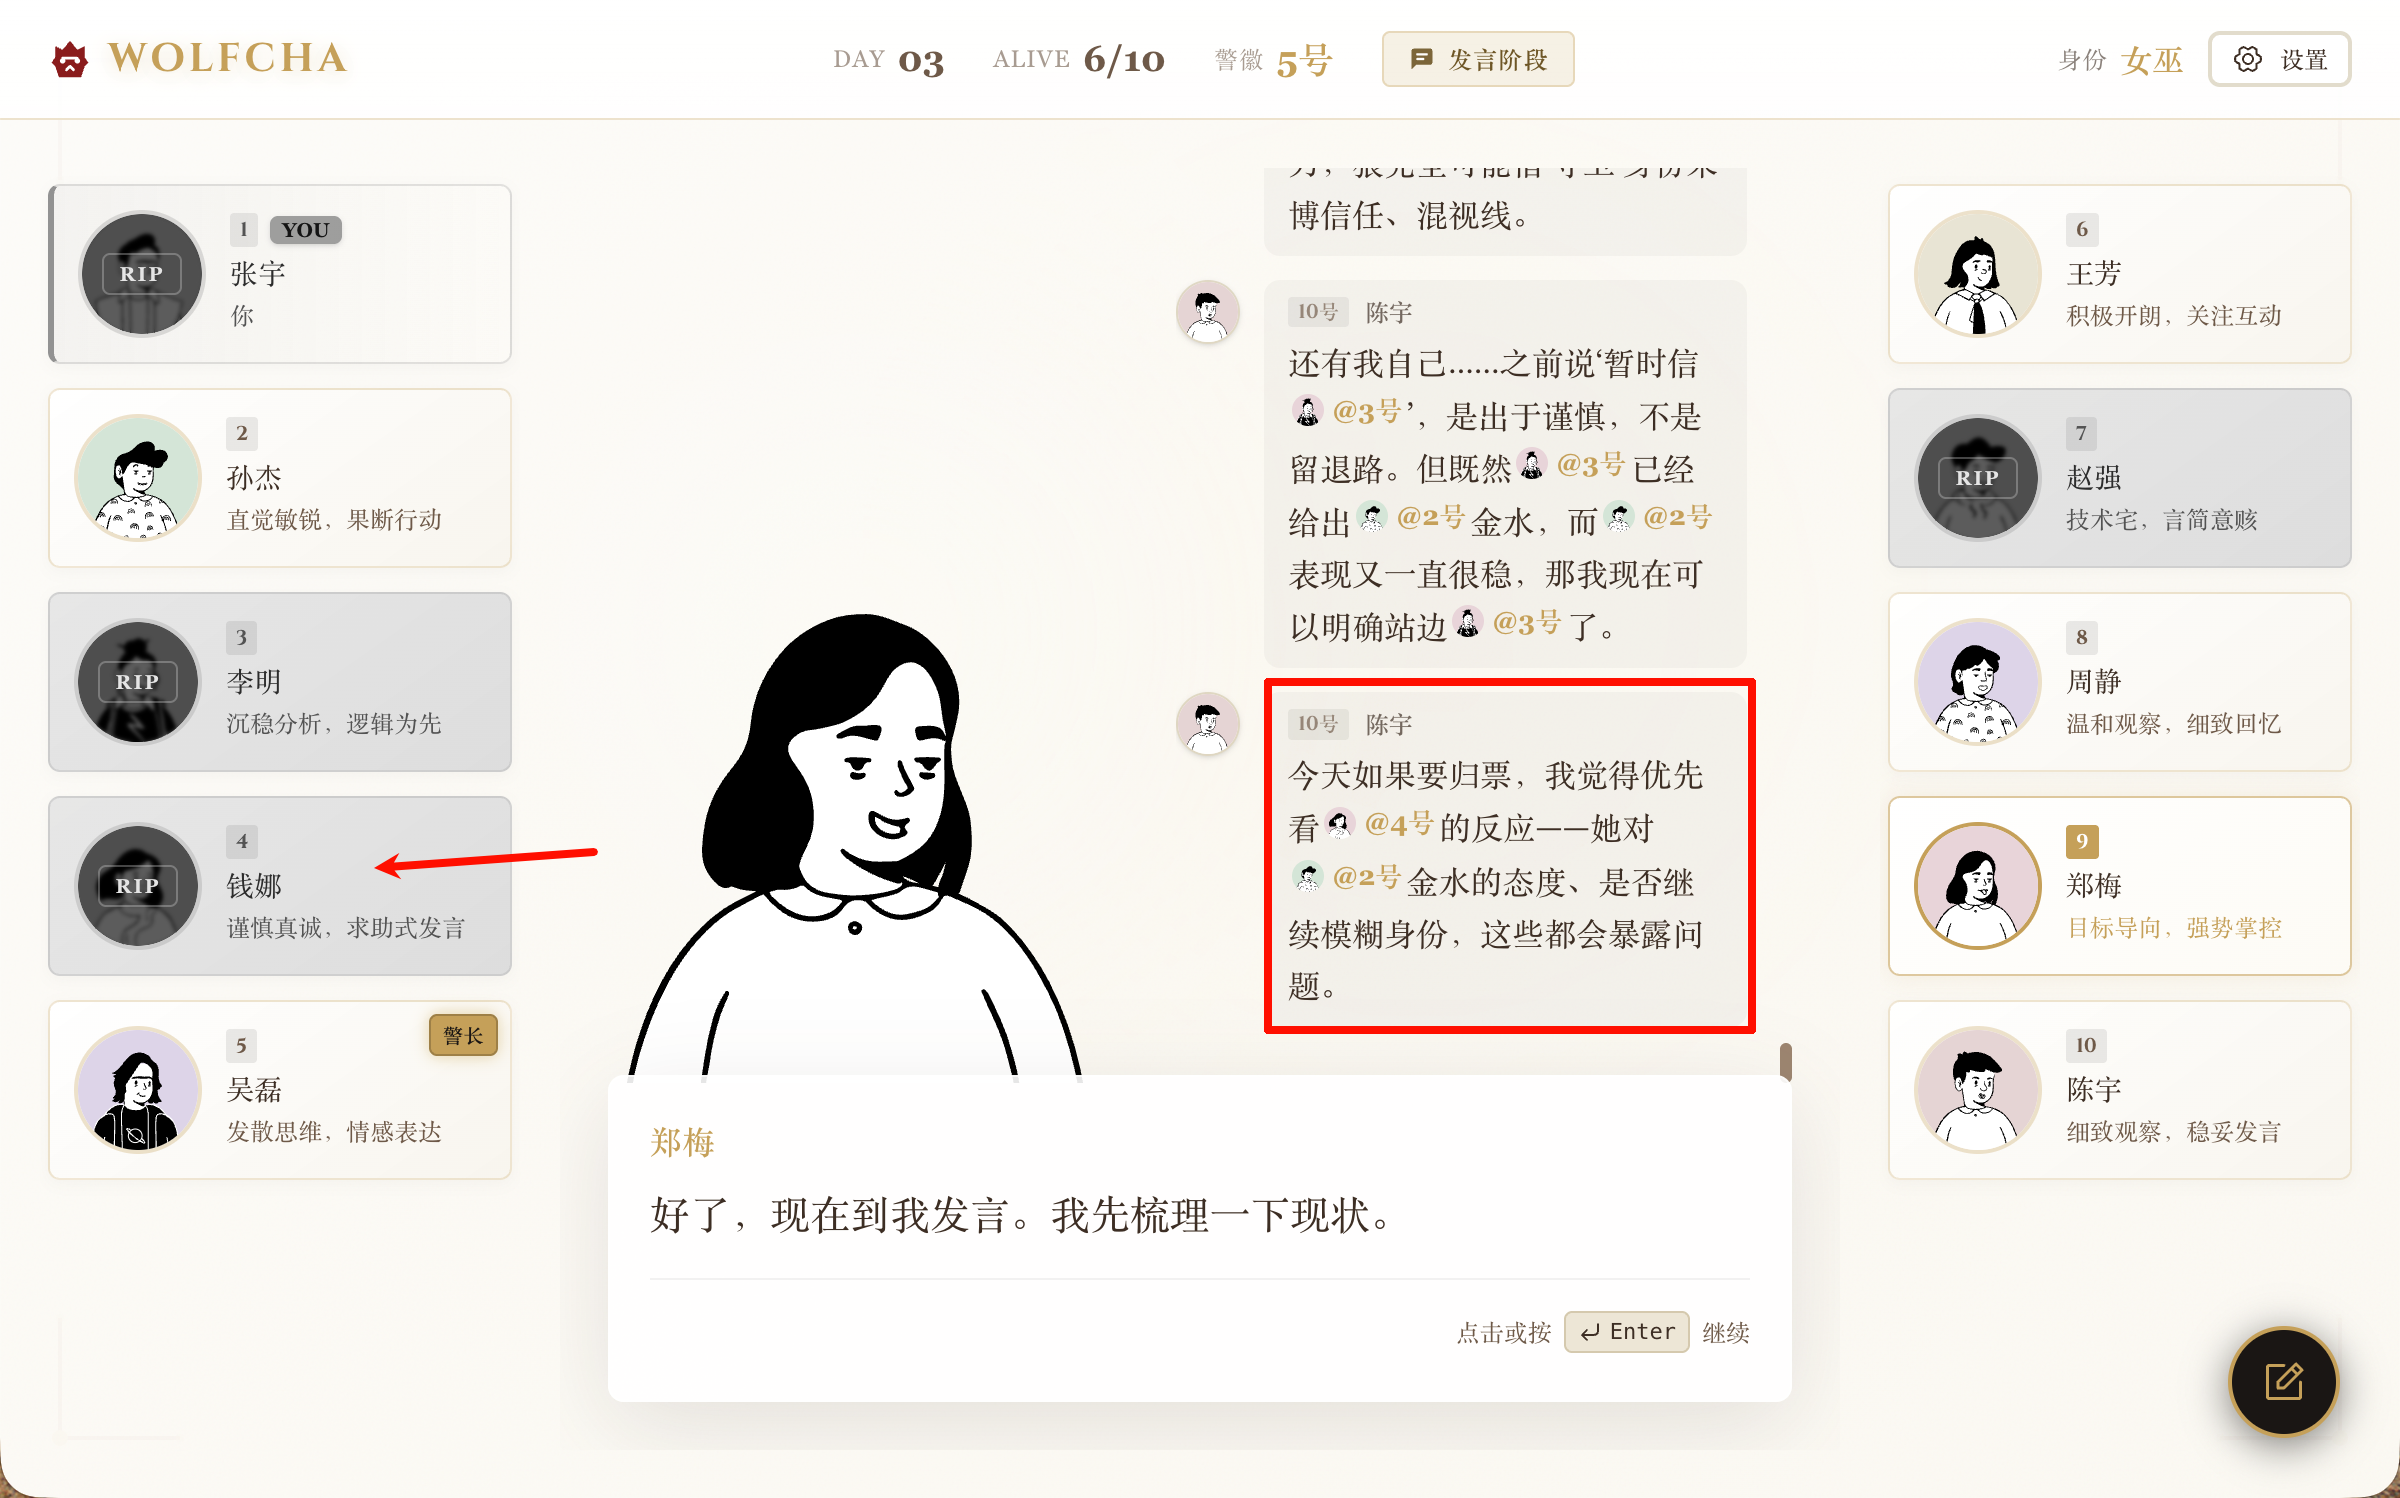Click the Wolfcha wolf logo icon
This screenshot has height=1498, width=2400.
tap(70, 59)
